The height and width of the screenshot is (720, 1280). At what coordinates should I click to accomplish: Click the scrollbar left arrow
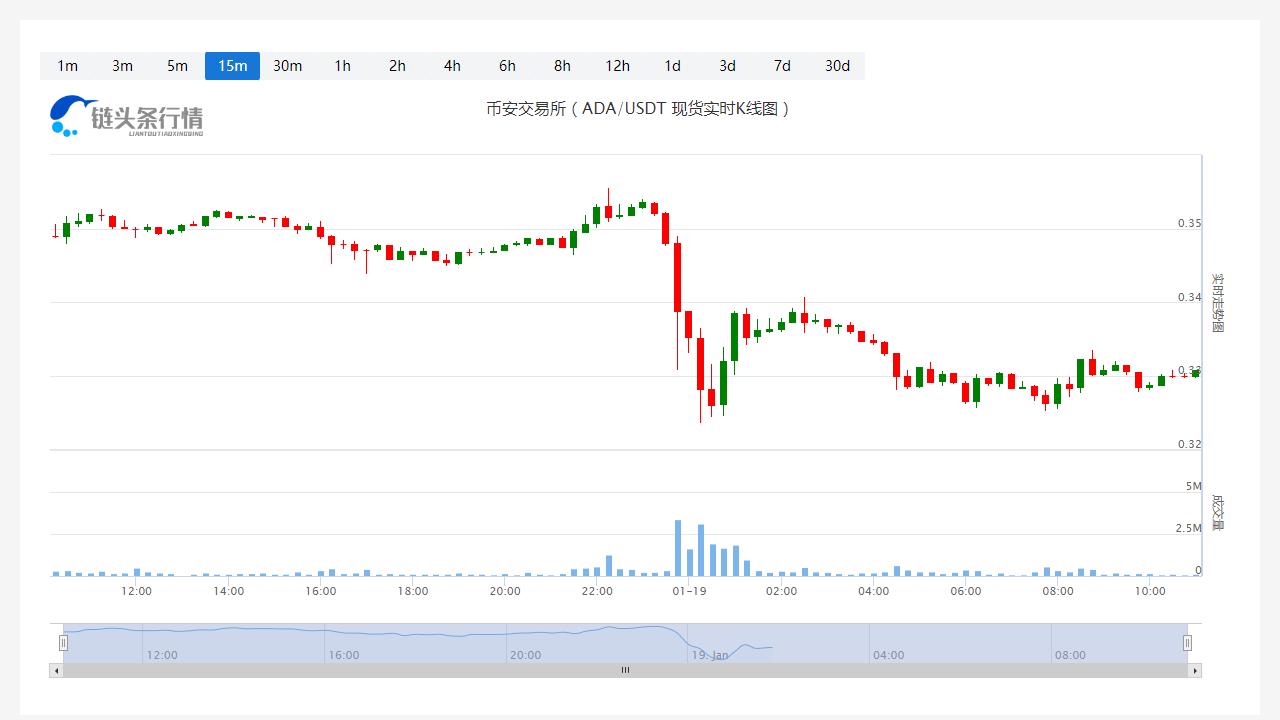point(56,671)
